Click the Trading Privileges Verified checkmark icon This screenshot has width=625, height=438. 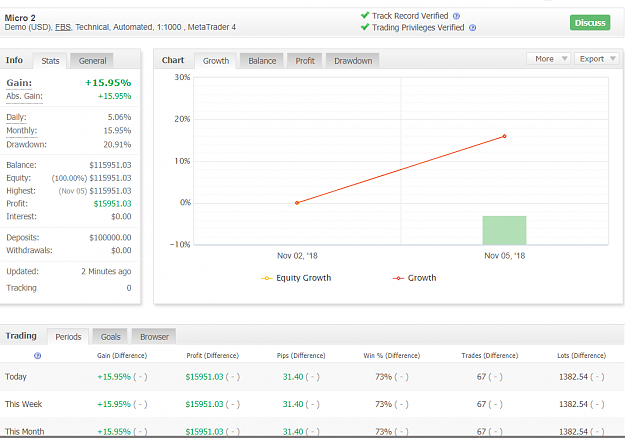click(x=364, y=27)
